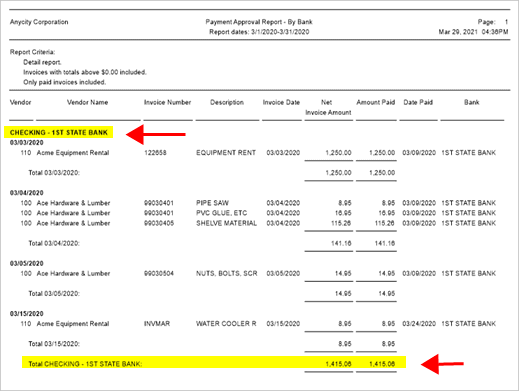The image size is (519, 391).
Task: Click the Description column header
Action: pos(227,102)
